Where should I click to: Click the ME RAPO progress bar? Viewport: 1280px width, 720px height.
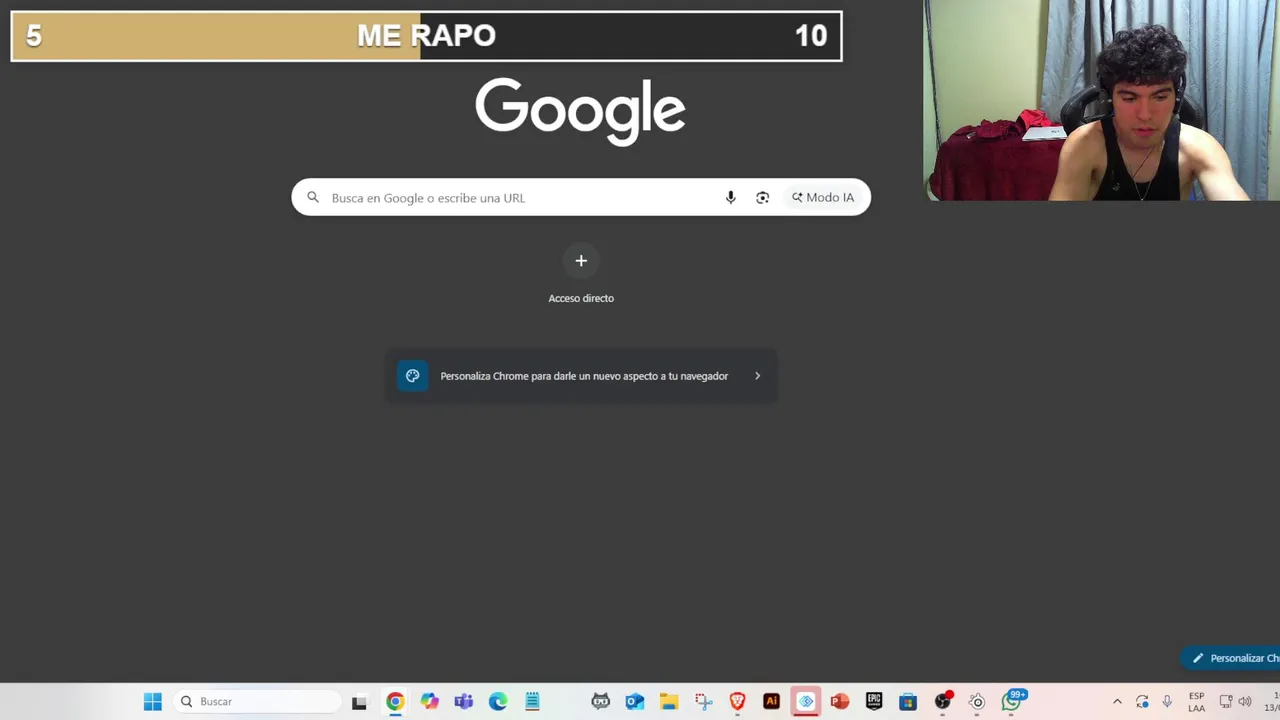427,36
